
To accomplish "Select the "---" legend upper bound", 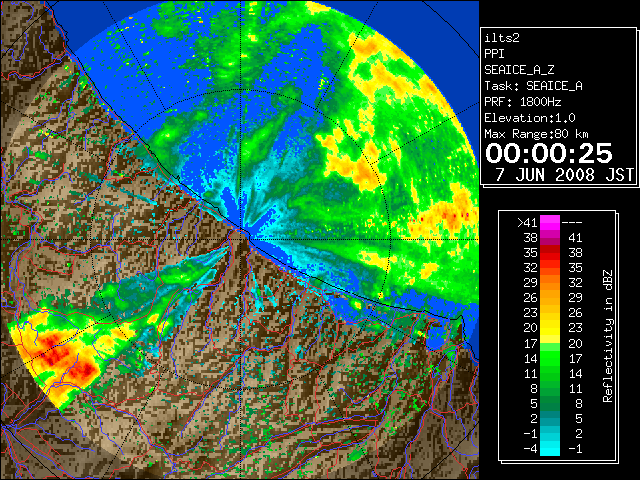I will point(572,222).
